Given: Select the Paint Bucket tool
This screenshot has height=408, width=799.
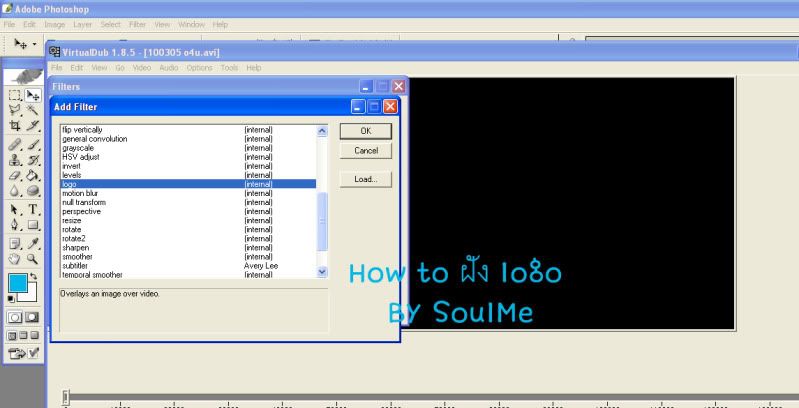Looking at the screenshot, I should tap(33, 175).
